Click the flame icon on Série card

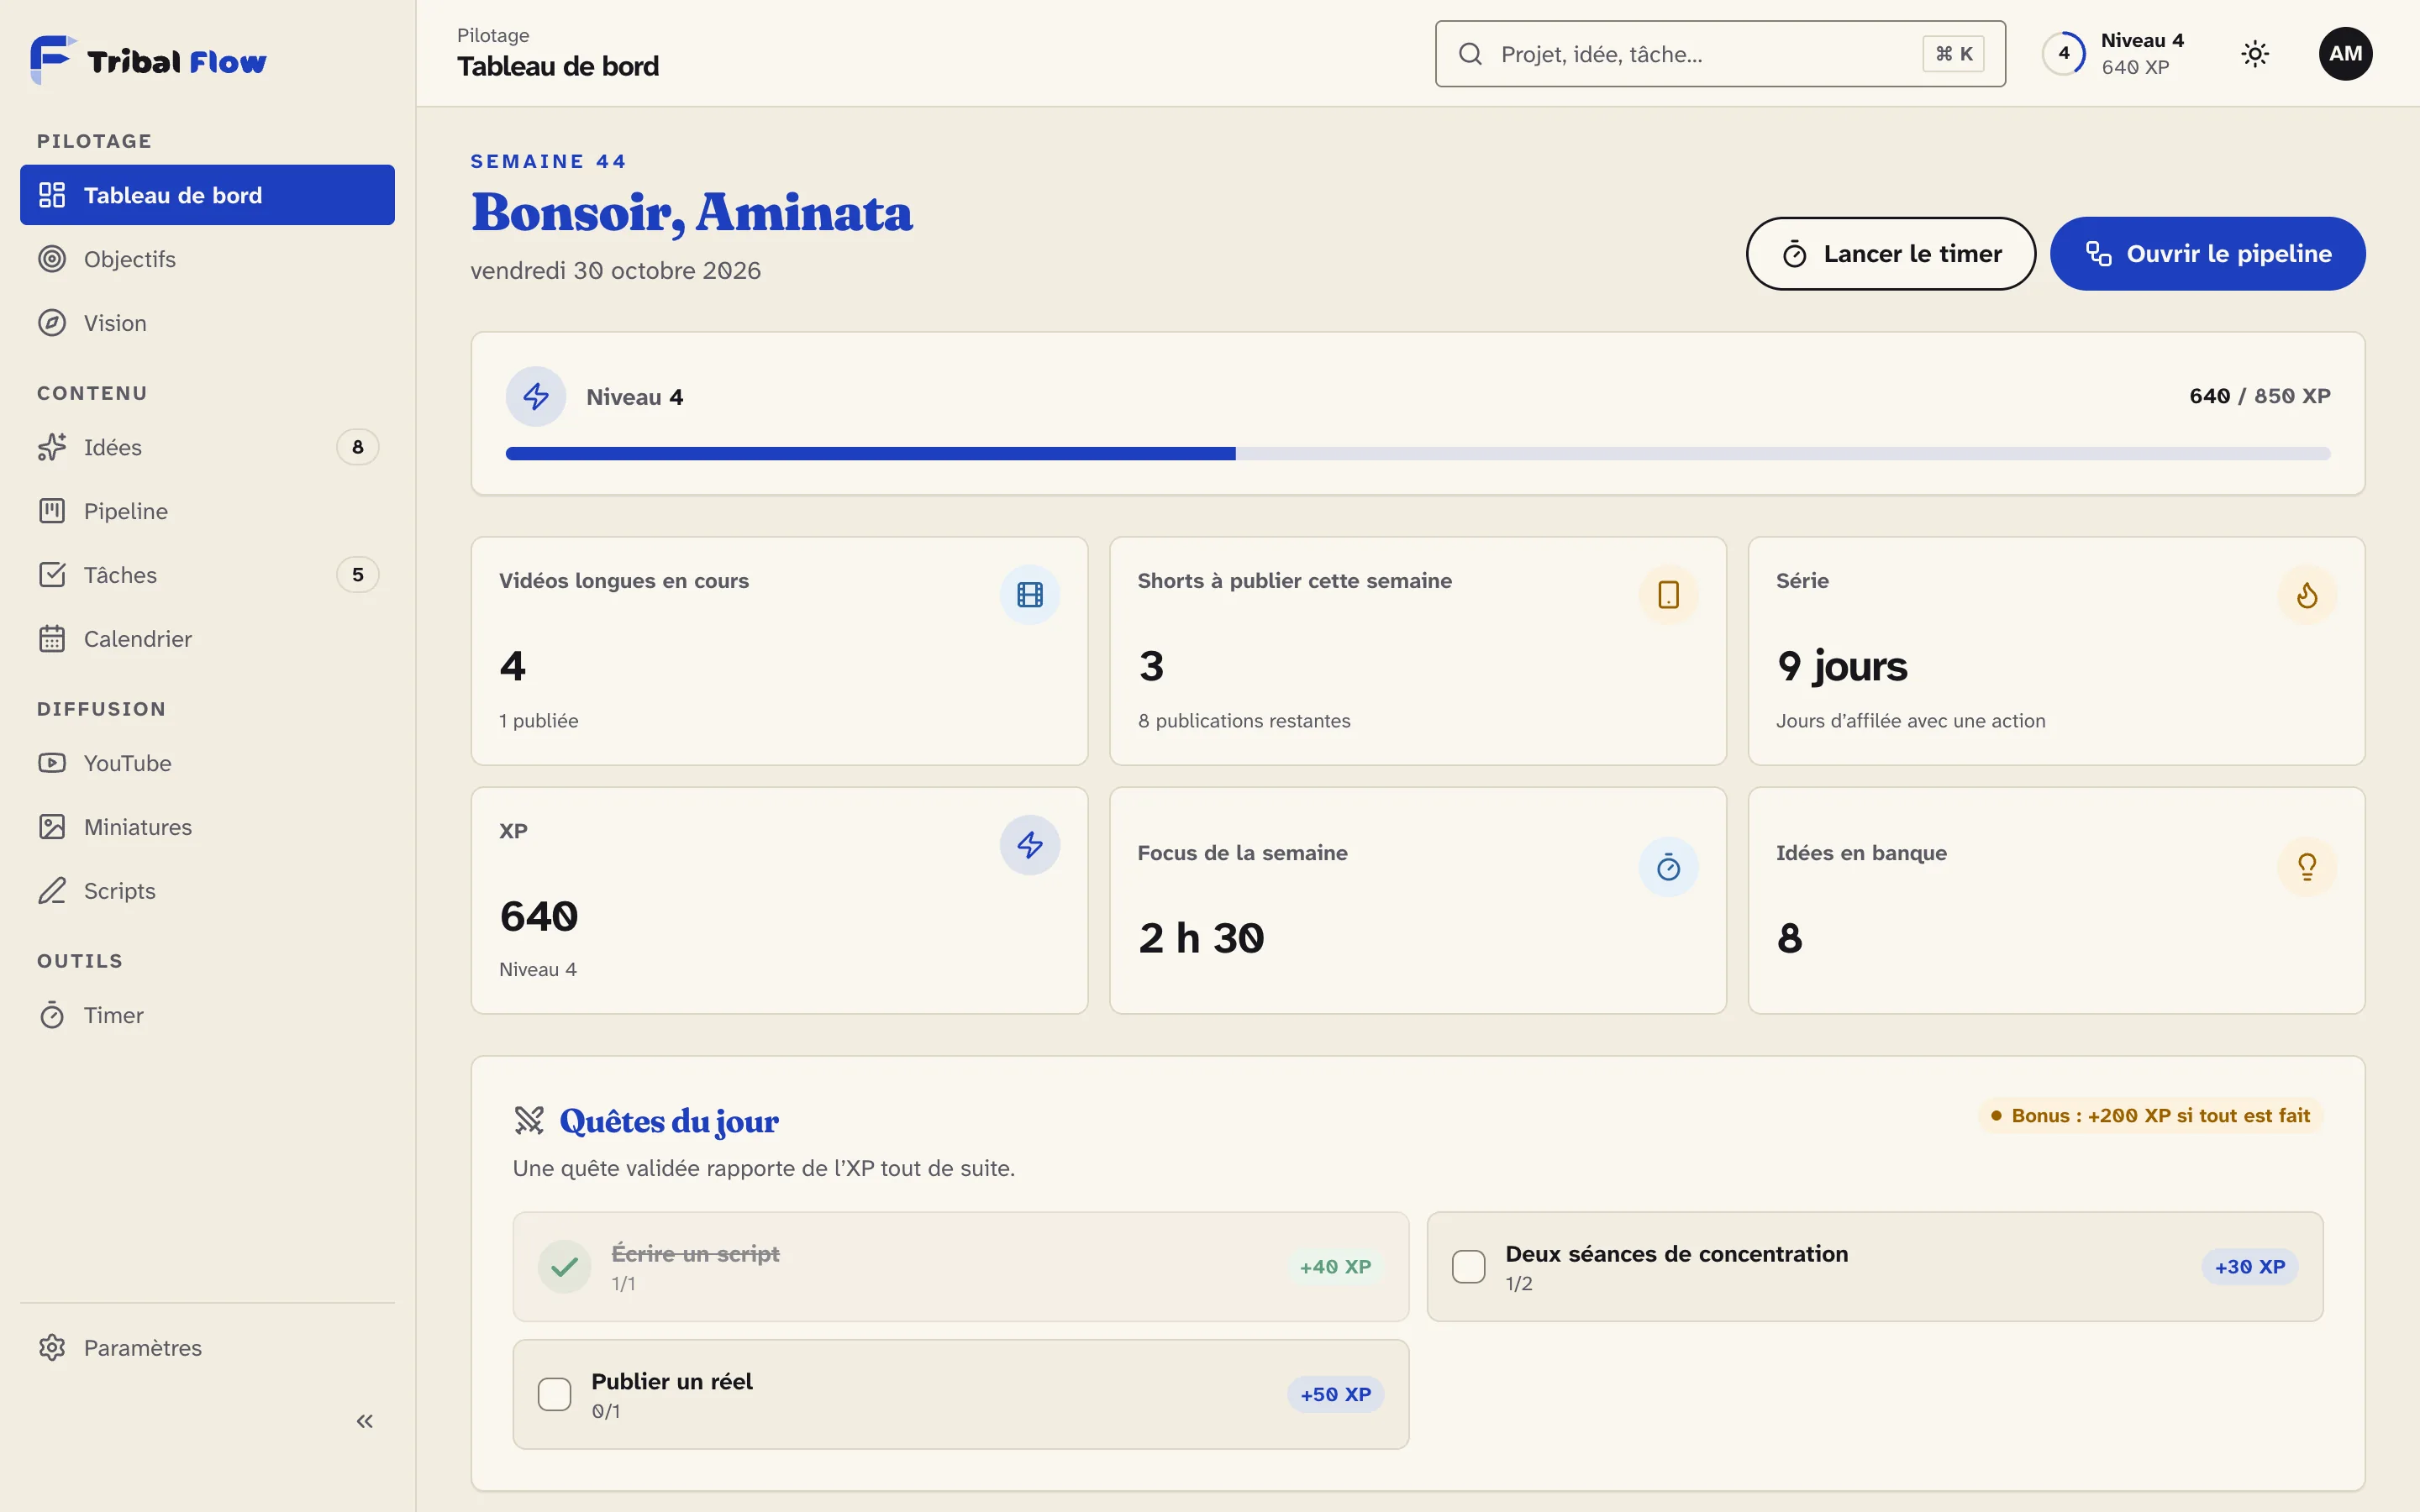2307,595
